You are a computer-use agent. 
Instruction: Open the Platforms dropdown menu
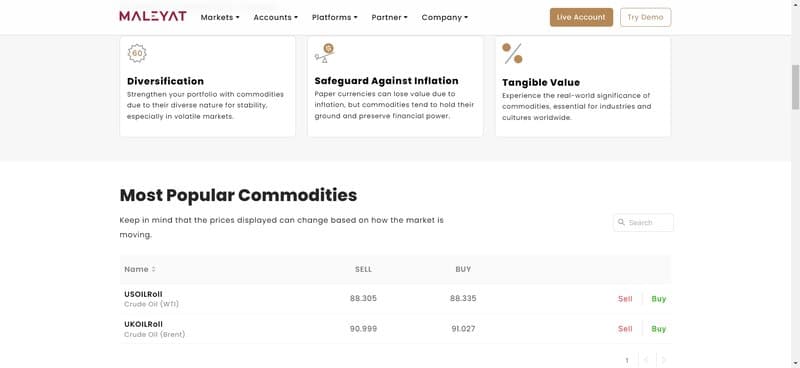pyautogui.click(x=335, y=17)
